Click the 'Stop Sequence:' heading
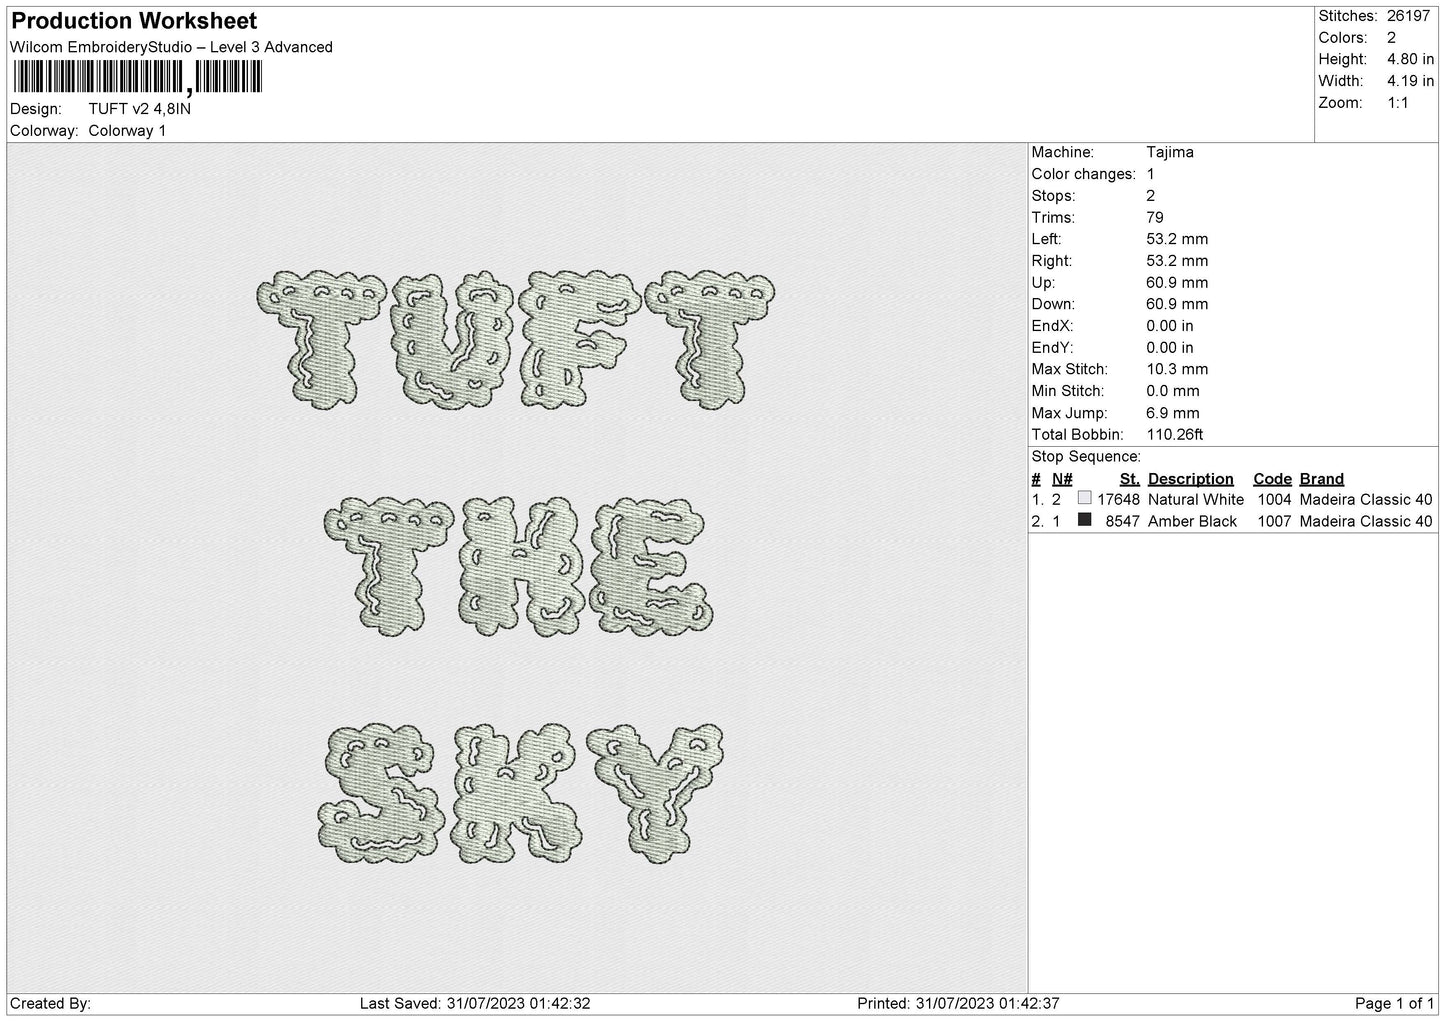The image size is (1445, 1021). tap(1085, 457)
